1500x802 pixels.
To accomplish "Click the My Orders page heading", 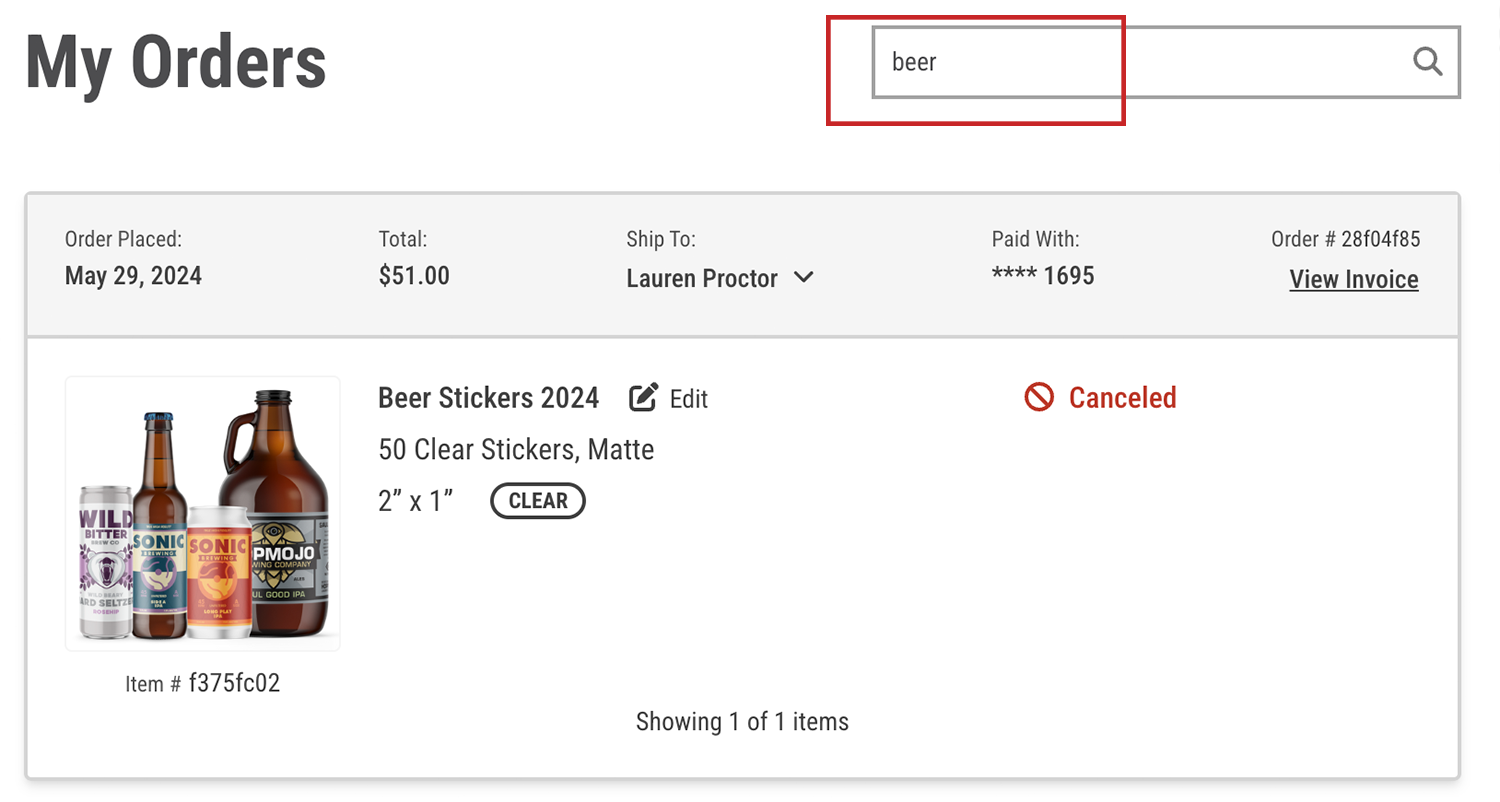I will [176, 63].
